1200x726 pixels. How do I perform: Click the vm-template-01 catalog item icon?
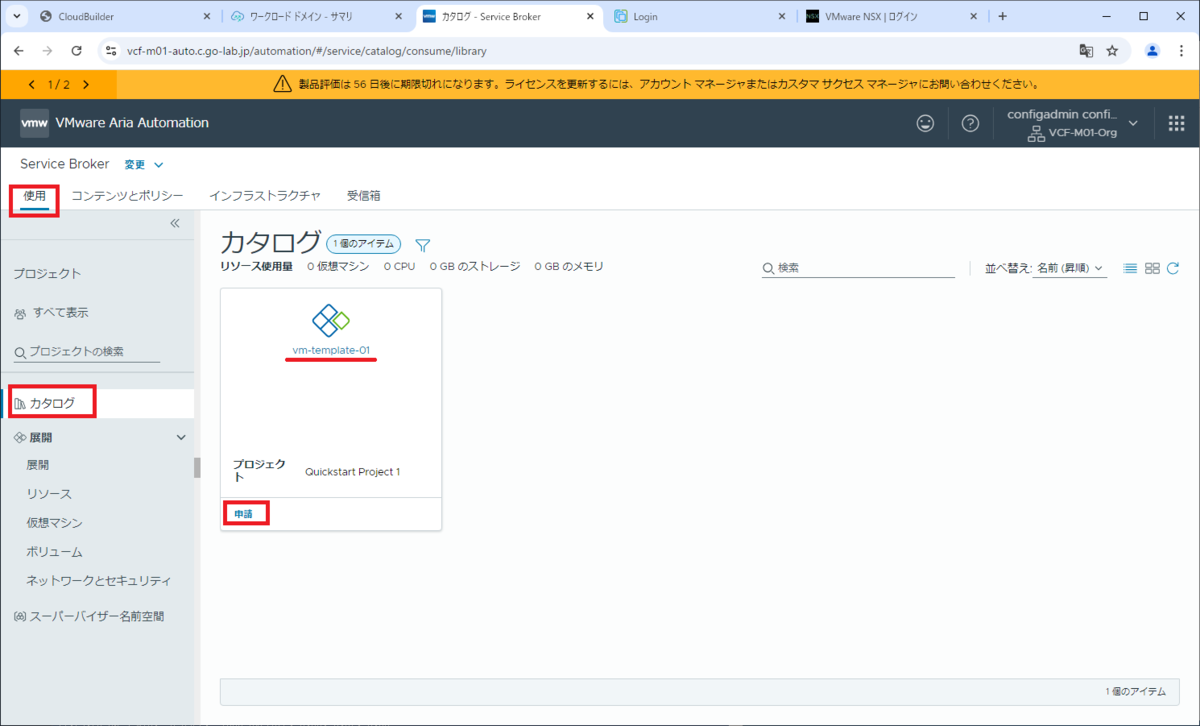[x=331, y=320]
